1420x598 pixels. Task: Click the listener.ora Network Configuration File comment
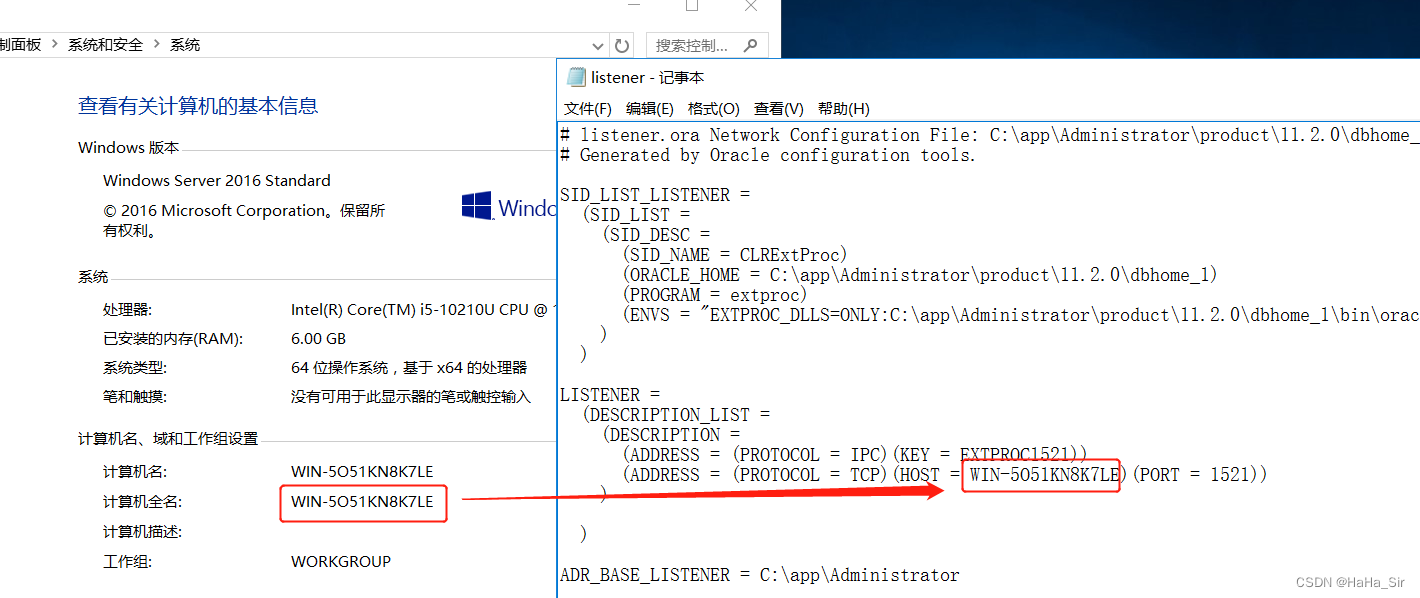990,135
